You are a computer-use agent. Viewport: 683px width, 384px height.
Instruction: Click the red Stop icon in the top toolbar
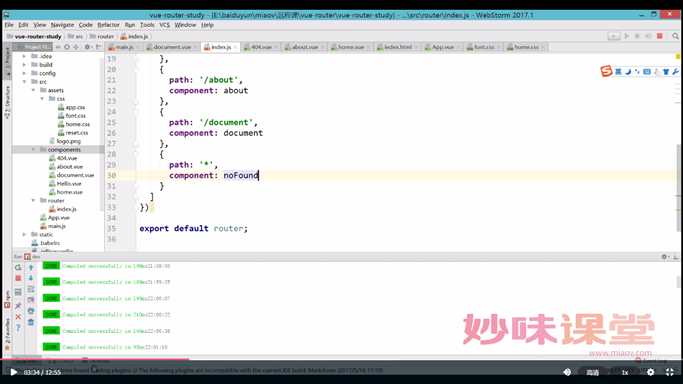pos(660,36)
